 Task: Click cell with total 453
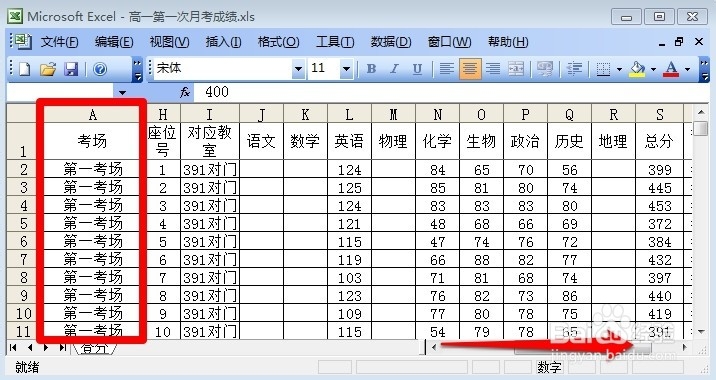pos(659,206)
